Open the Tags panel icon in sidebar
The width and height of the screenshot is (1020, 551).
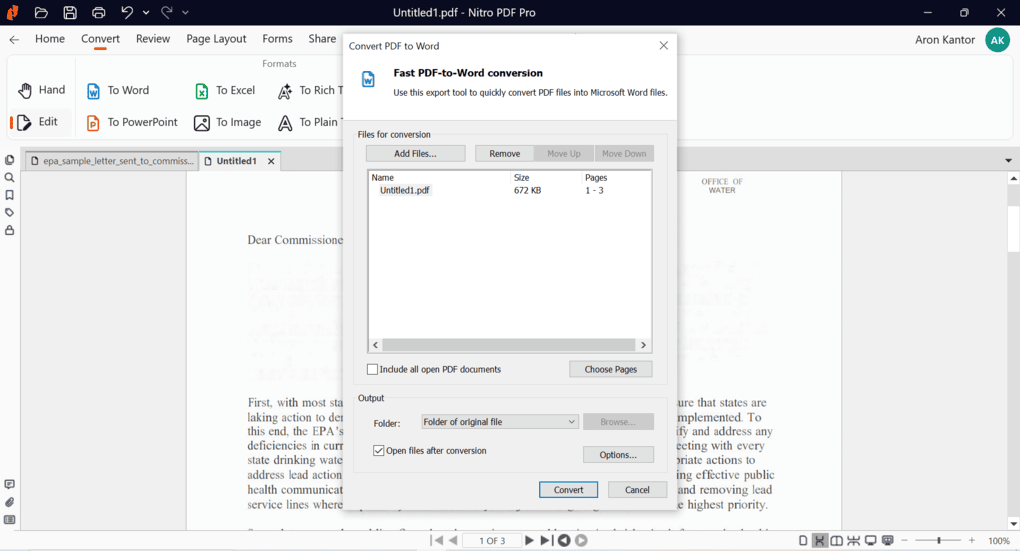click(10, 213)
